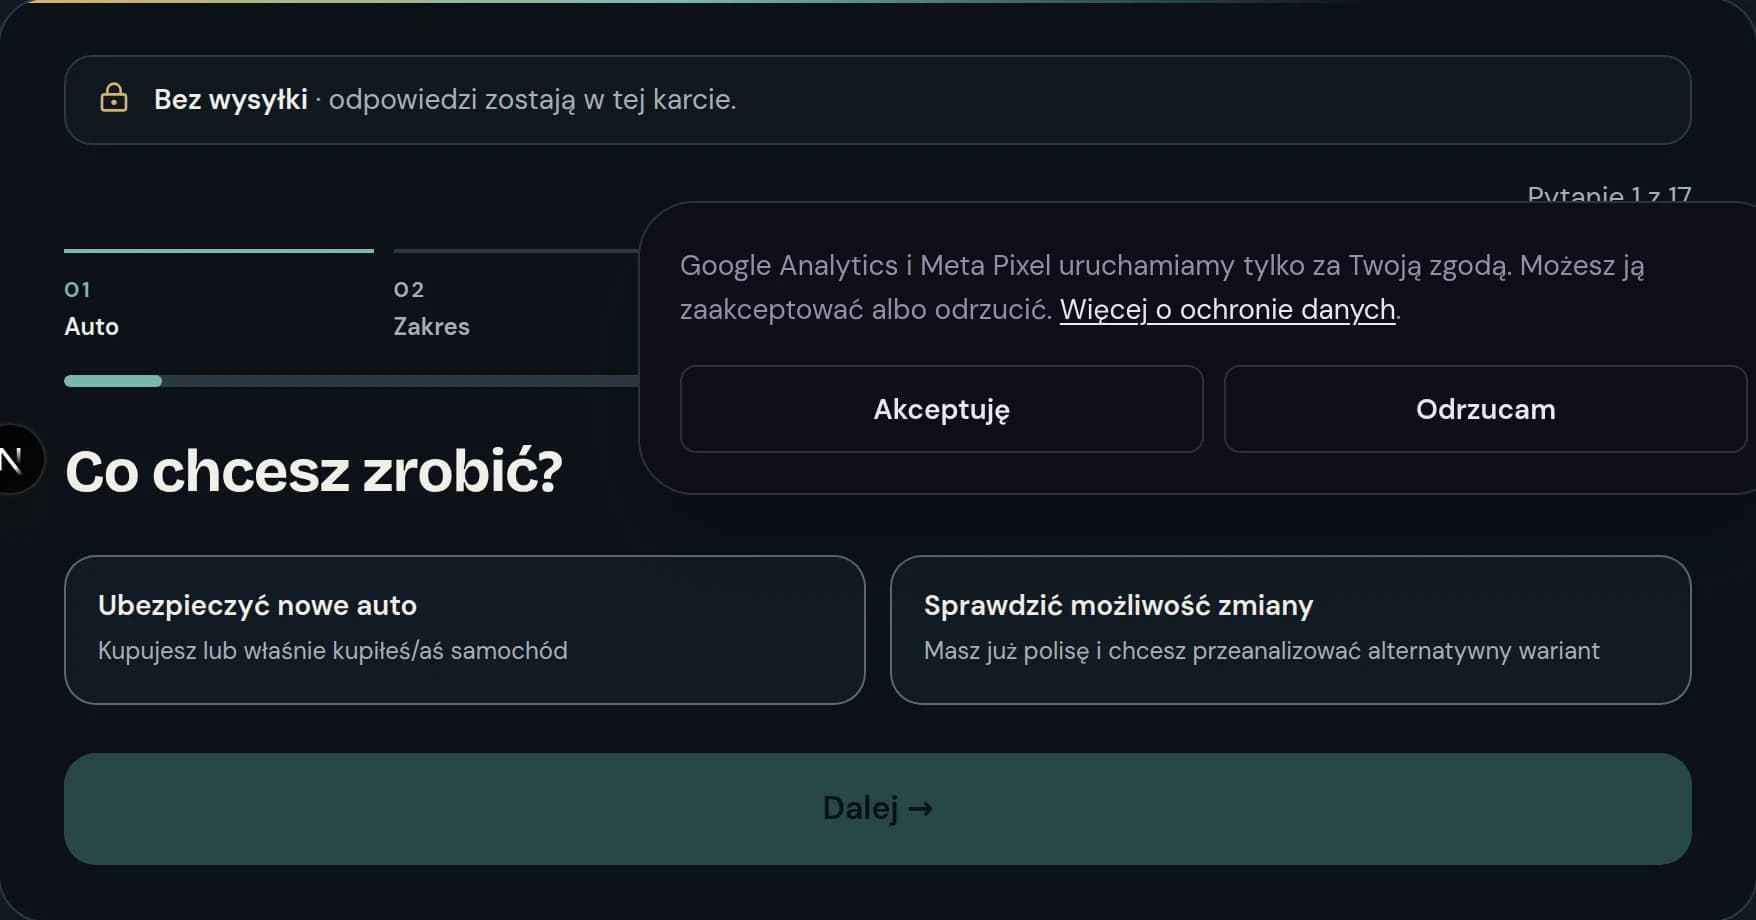Click the arrow icon in Dalej button
Viewport: 1756px width, 920px height.
(921, 808)
